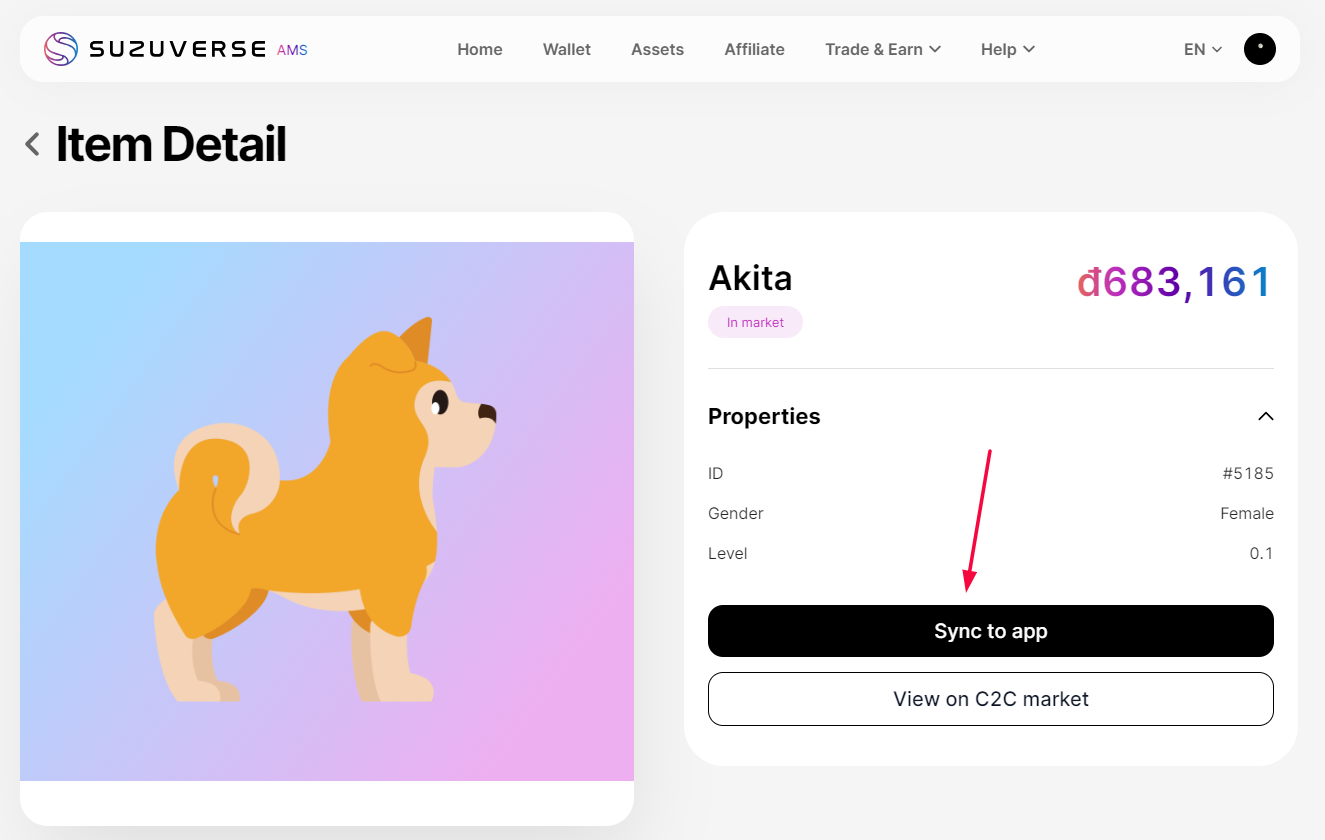Screen dimensions: 1325x840
Task: Click the Akita dog image
Action: click(x=326, y=511)
